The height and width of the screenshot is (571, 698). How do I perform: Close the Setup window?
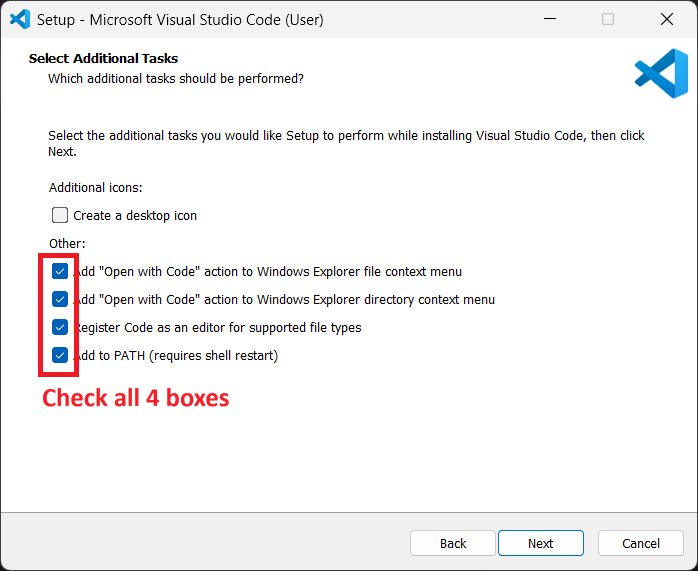[x=667, y=19]
